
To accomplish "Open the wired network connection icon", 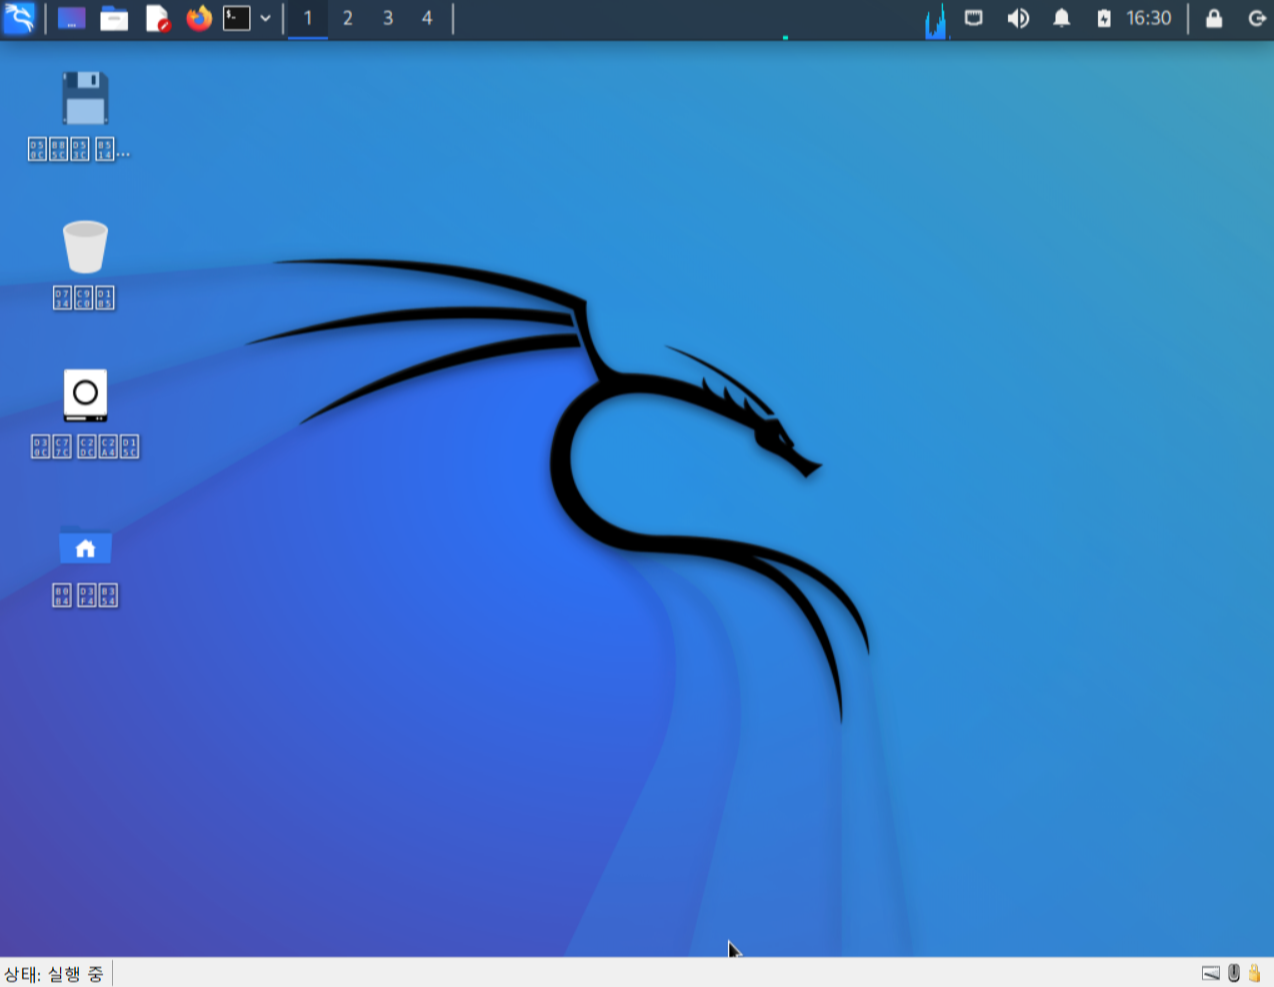I will click(x=974, y=18).
